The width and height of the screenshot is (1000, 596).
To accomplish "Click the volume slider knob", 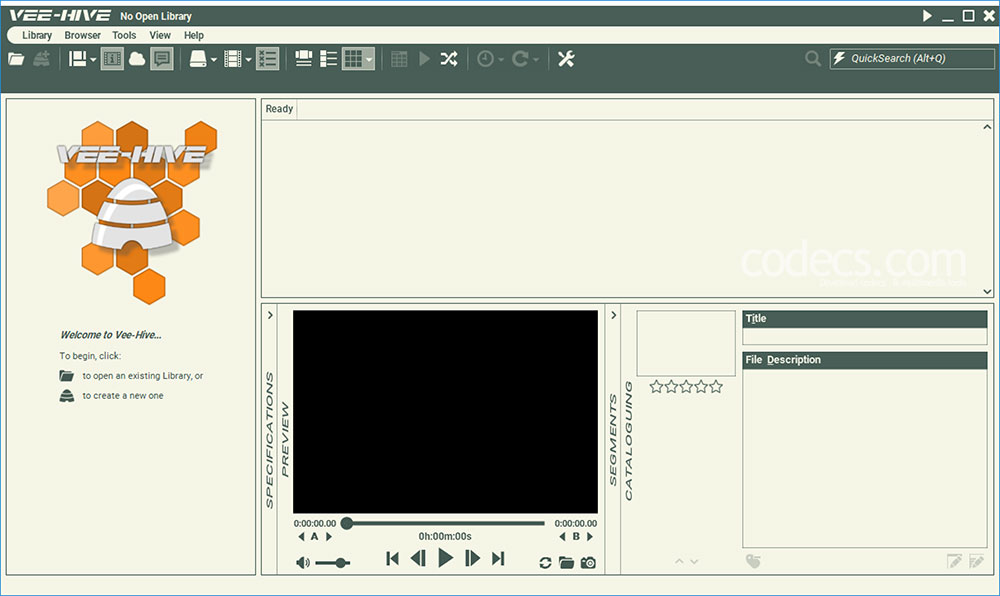I will [x=341, y=563].
